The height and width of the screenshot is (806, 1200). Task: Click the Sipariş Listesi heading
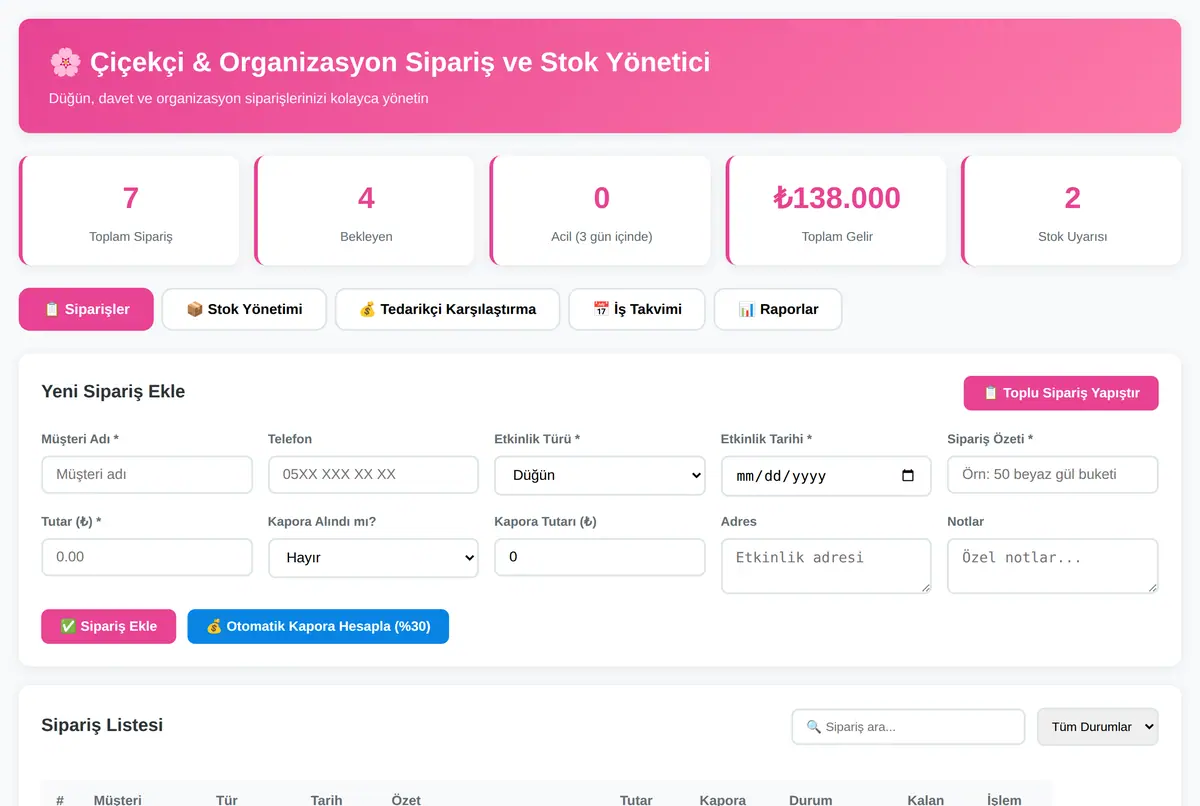(x=102, y=725)
